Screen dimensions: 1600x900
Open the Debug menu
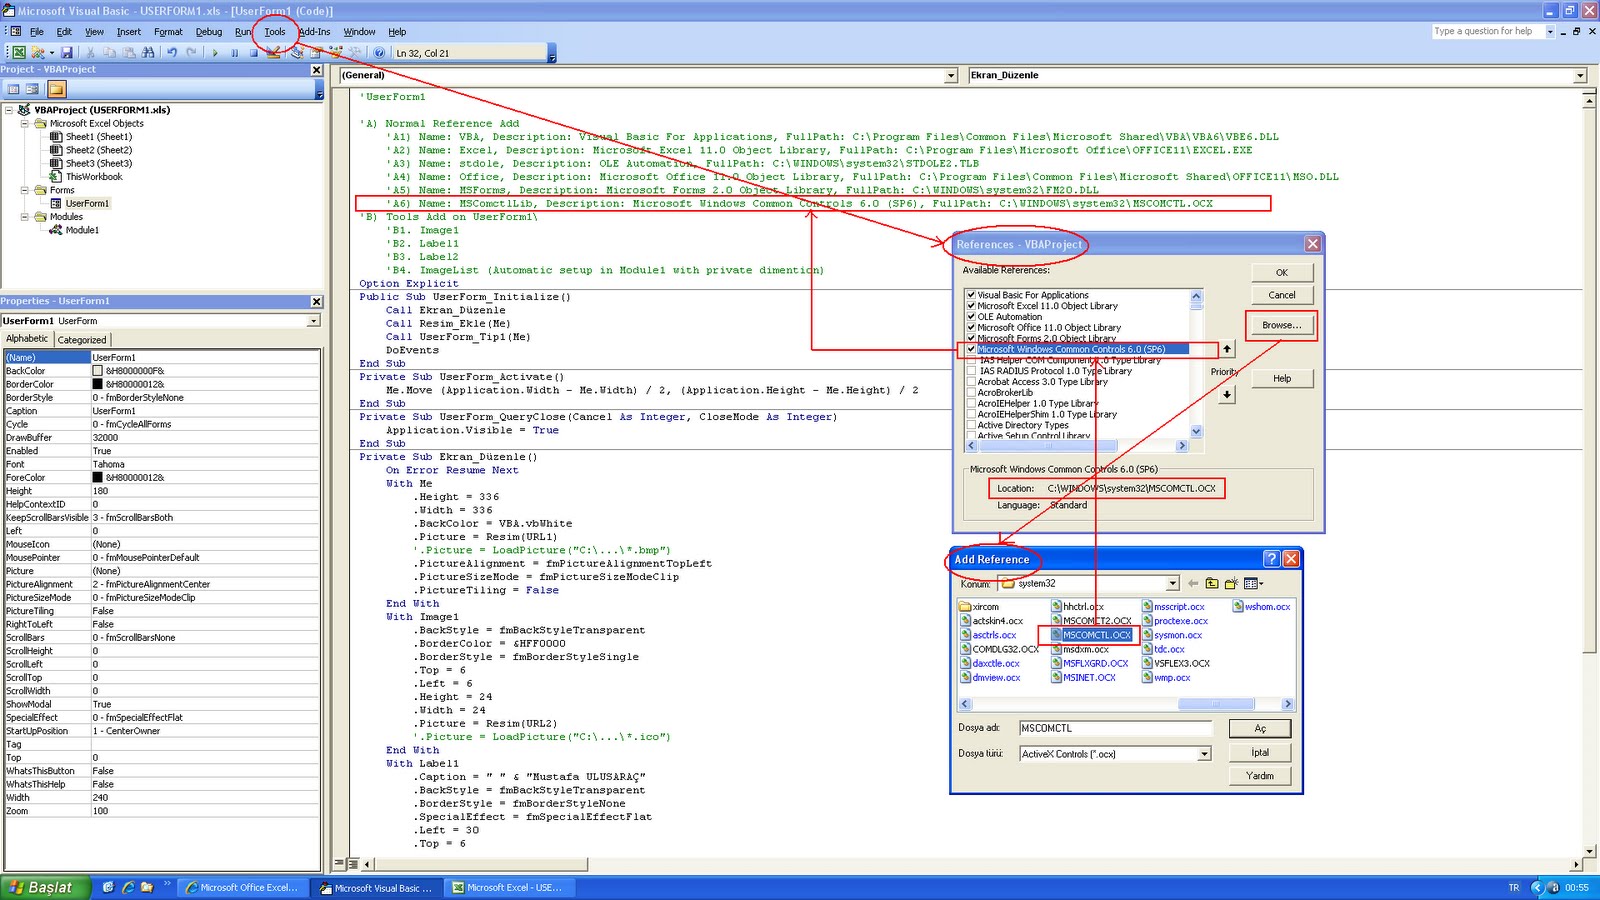(209, 32)
